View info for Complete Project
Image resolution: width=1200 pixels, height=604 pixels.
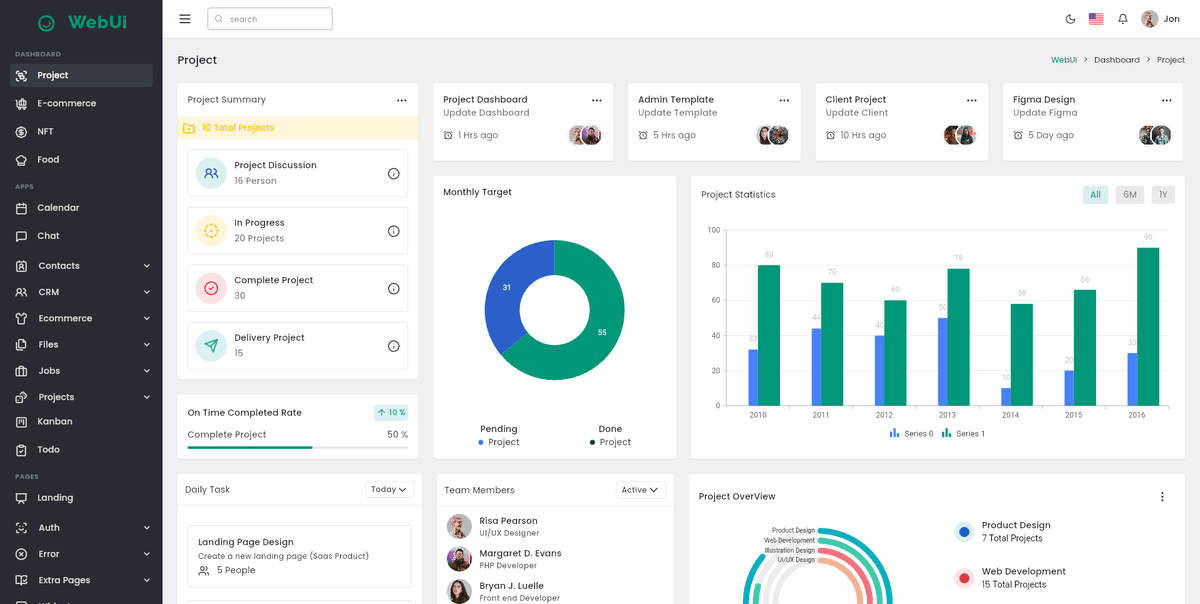(394, 288)
